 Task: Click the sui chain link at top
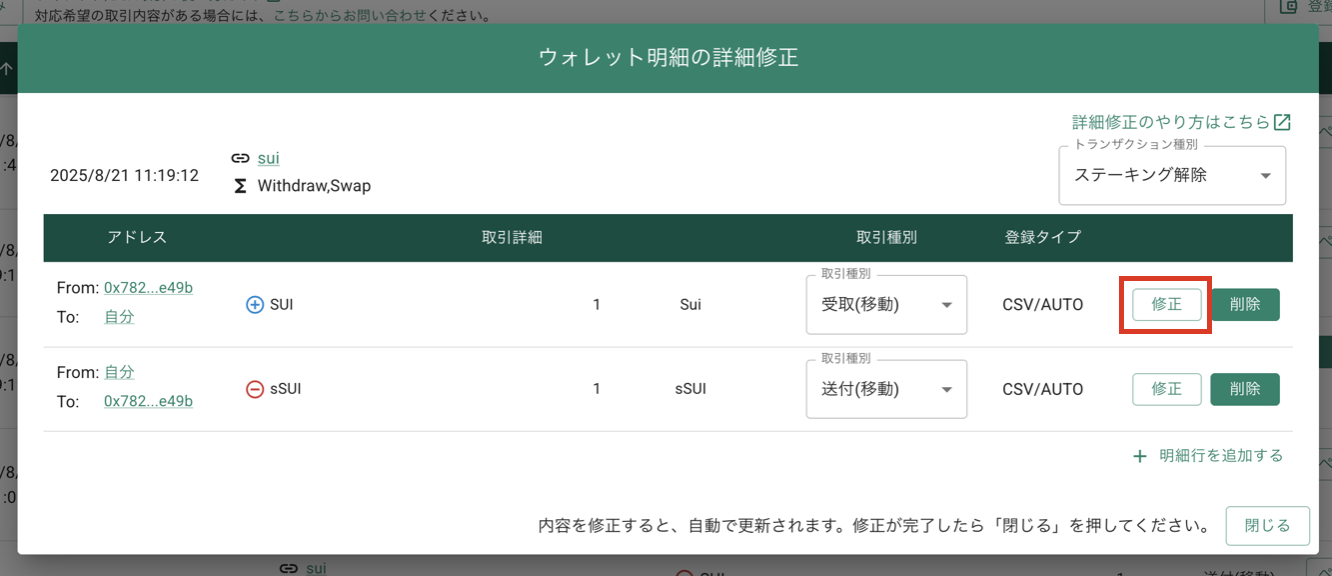(268, 158)
